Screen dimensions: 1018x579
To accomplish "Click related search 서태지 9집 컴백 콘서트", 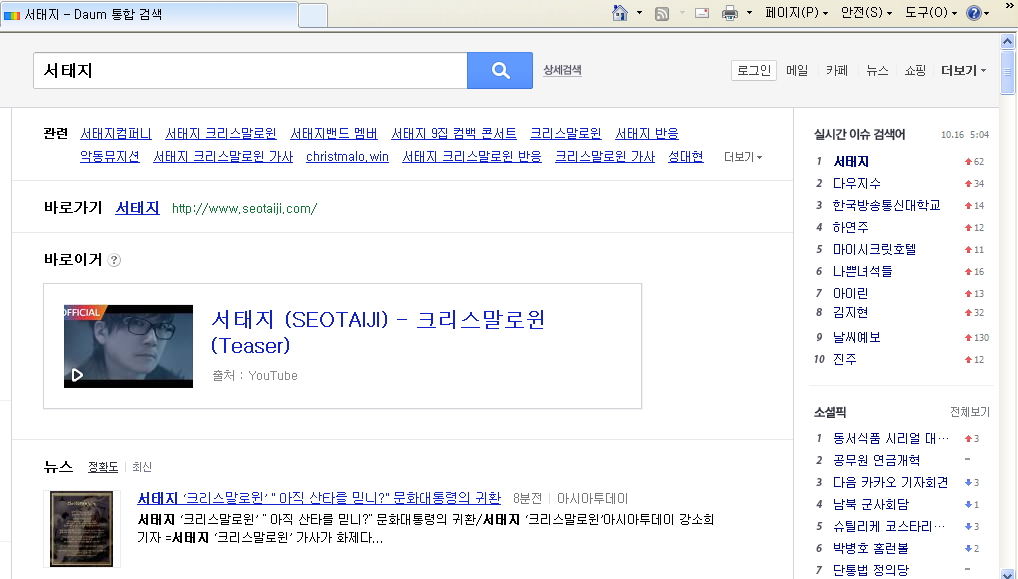I will 454,134.
